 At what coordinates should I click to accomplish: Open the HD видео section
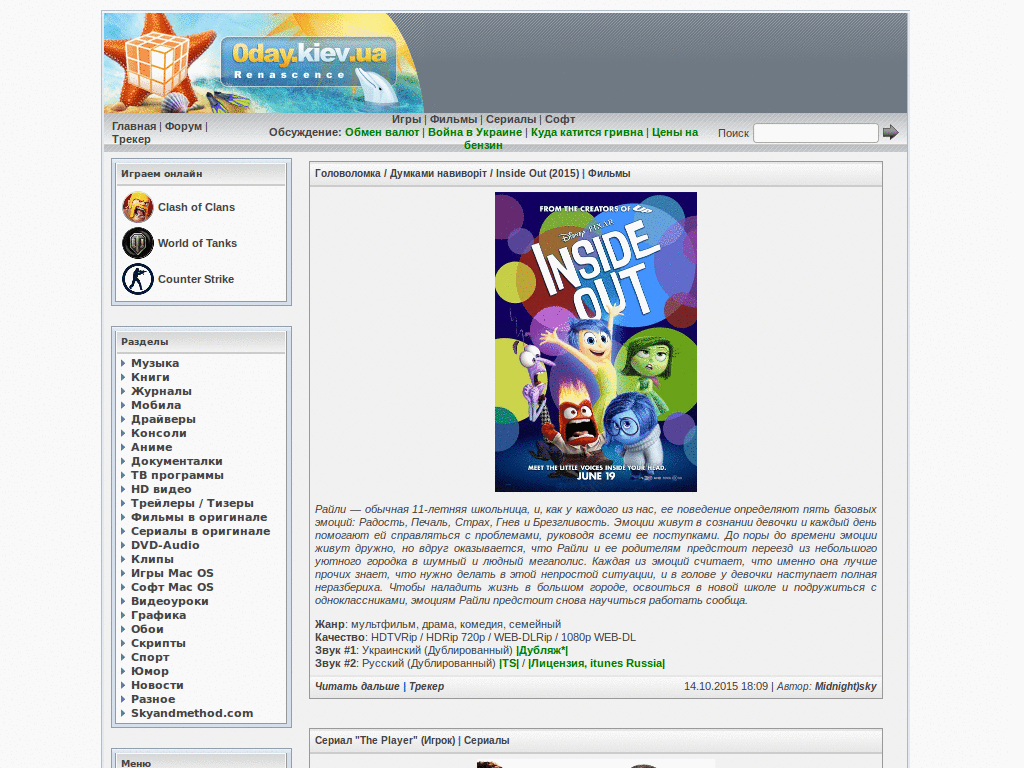(161, 489)
